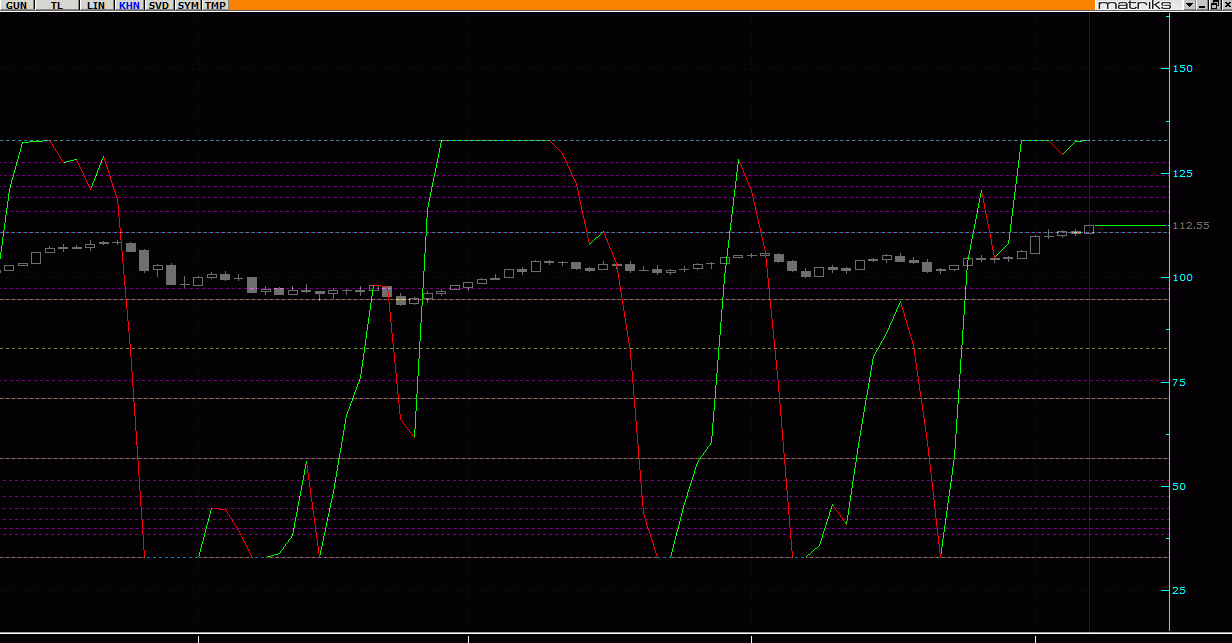Open the SYM tab
This screenshot has width=1232, height=643.
(x=188, y=5)
